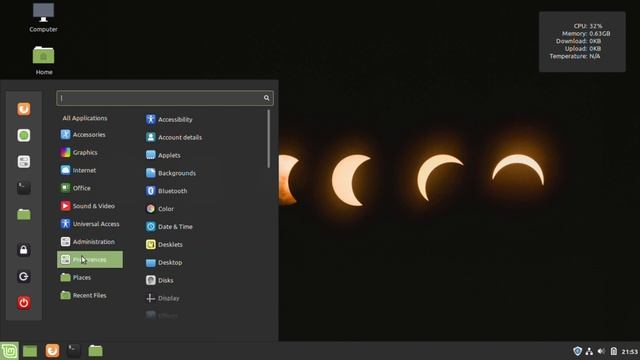The width and height of the screenshot is (640, 360).
Task: Open Desktop settings
Action: pos(164,262)
